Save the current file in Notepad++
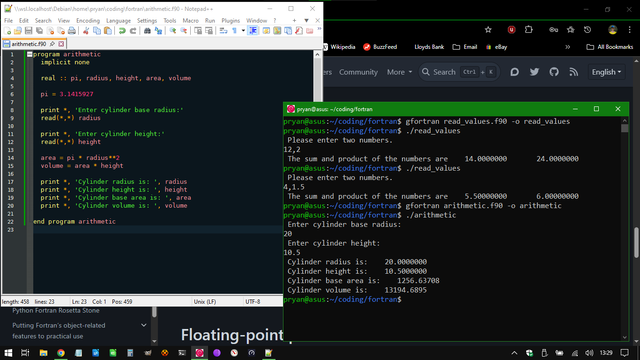Image resolution: width=640 pixels, height=360 pixels. click(28, 31)
